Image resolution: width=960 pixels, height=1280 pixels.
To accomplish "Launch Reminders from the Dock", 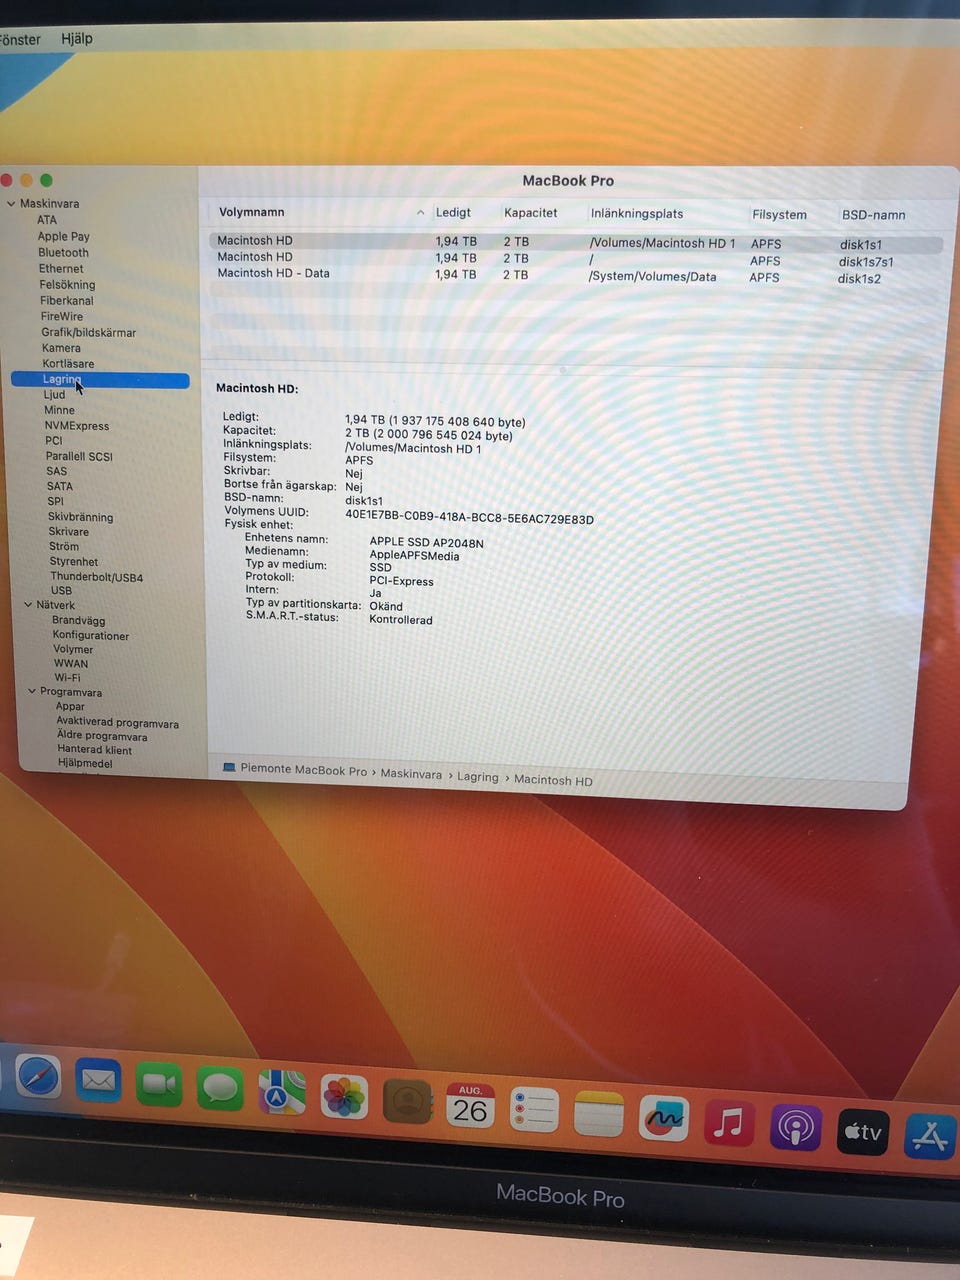I will pyautogui.click(x=534, y=1110).
